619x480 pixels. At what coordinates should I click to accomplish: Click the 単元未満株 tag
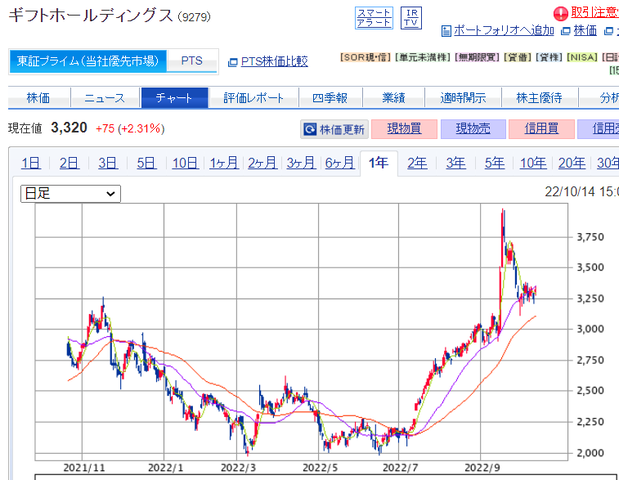coord(423,58)
